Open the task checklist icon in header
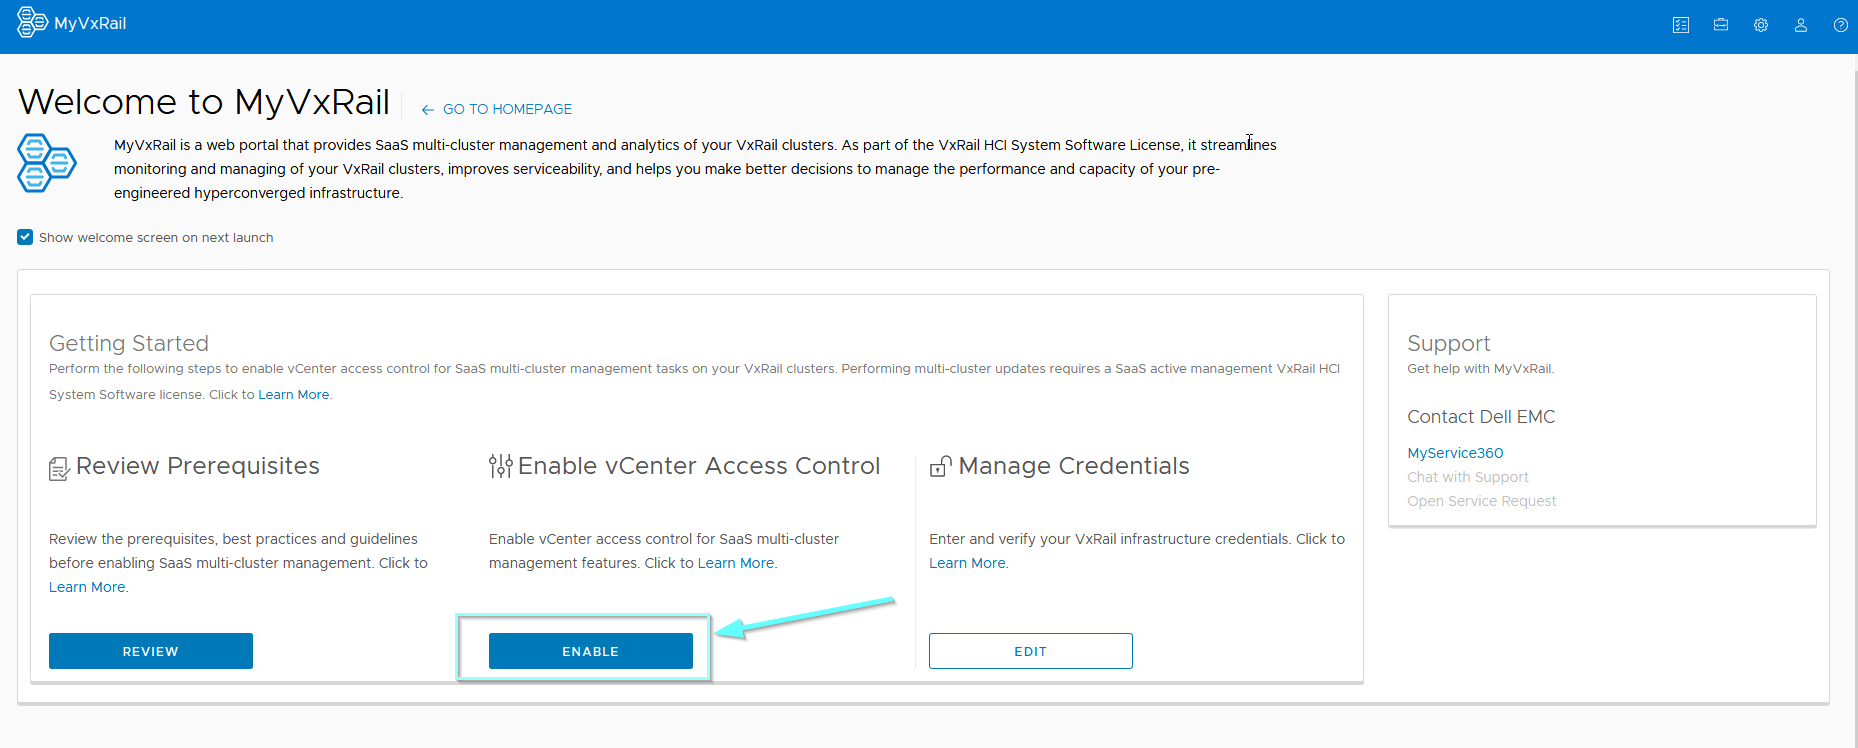1858x748 pixels. (x=1681, y=25)
